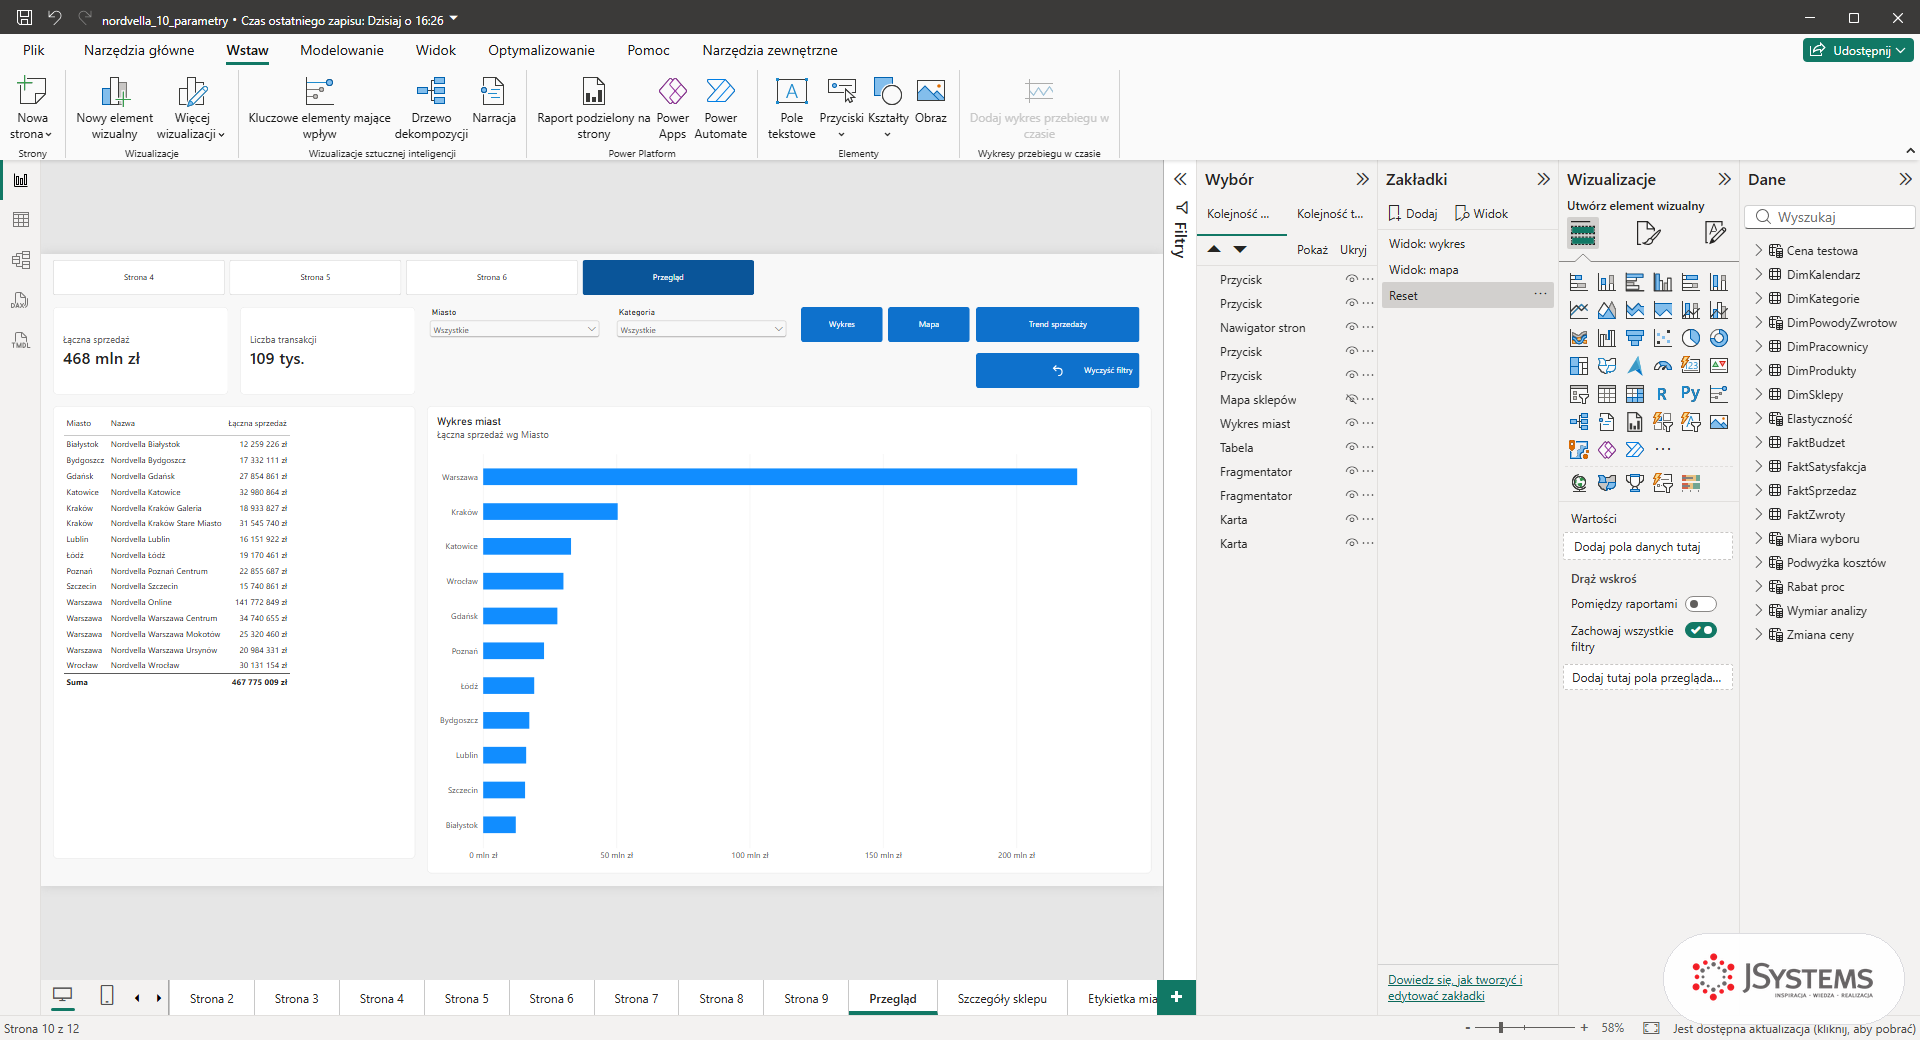Switch to Strona 5 page tab
This screenshot has width=1920, height=1040.
pyautogui.click(x=467, y=998)
